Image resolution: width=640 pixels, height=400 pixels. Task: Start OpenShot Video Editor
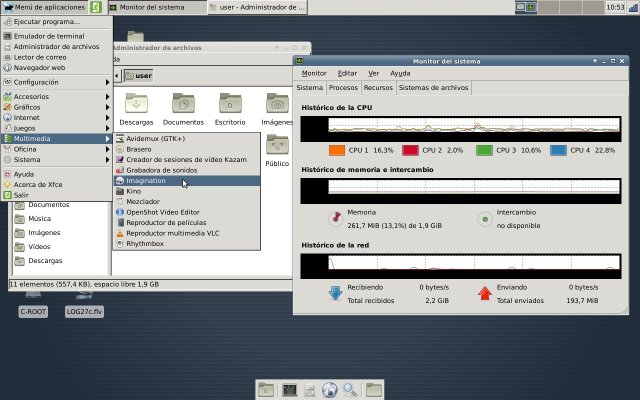point(163,212)
